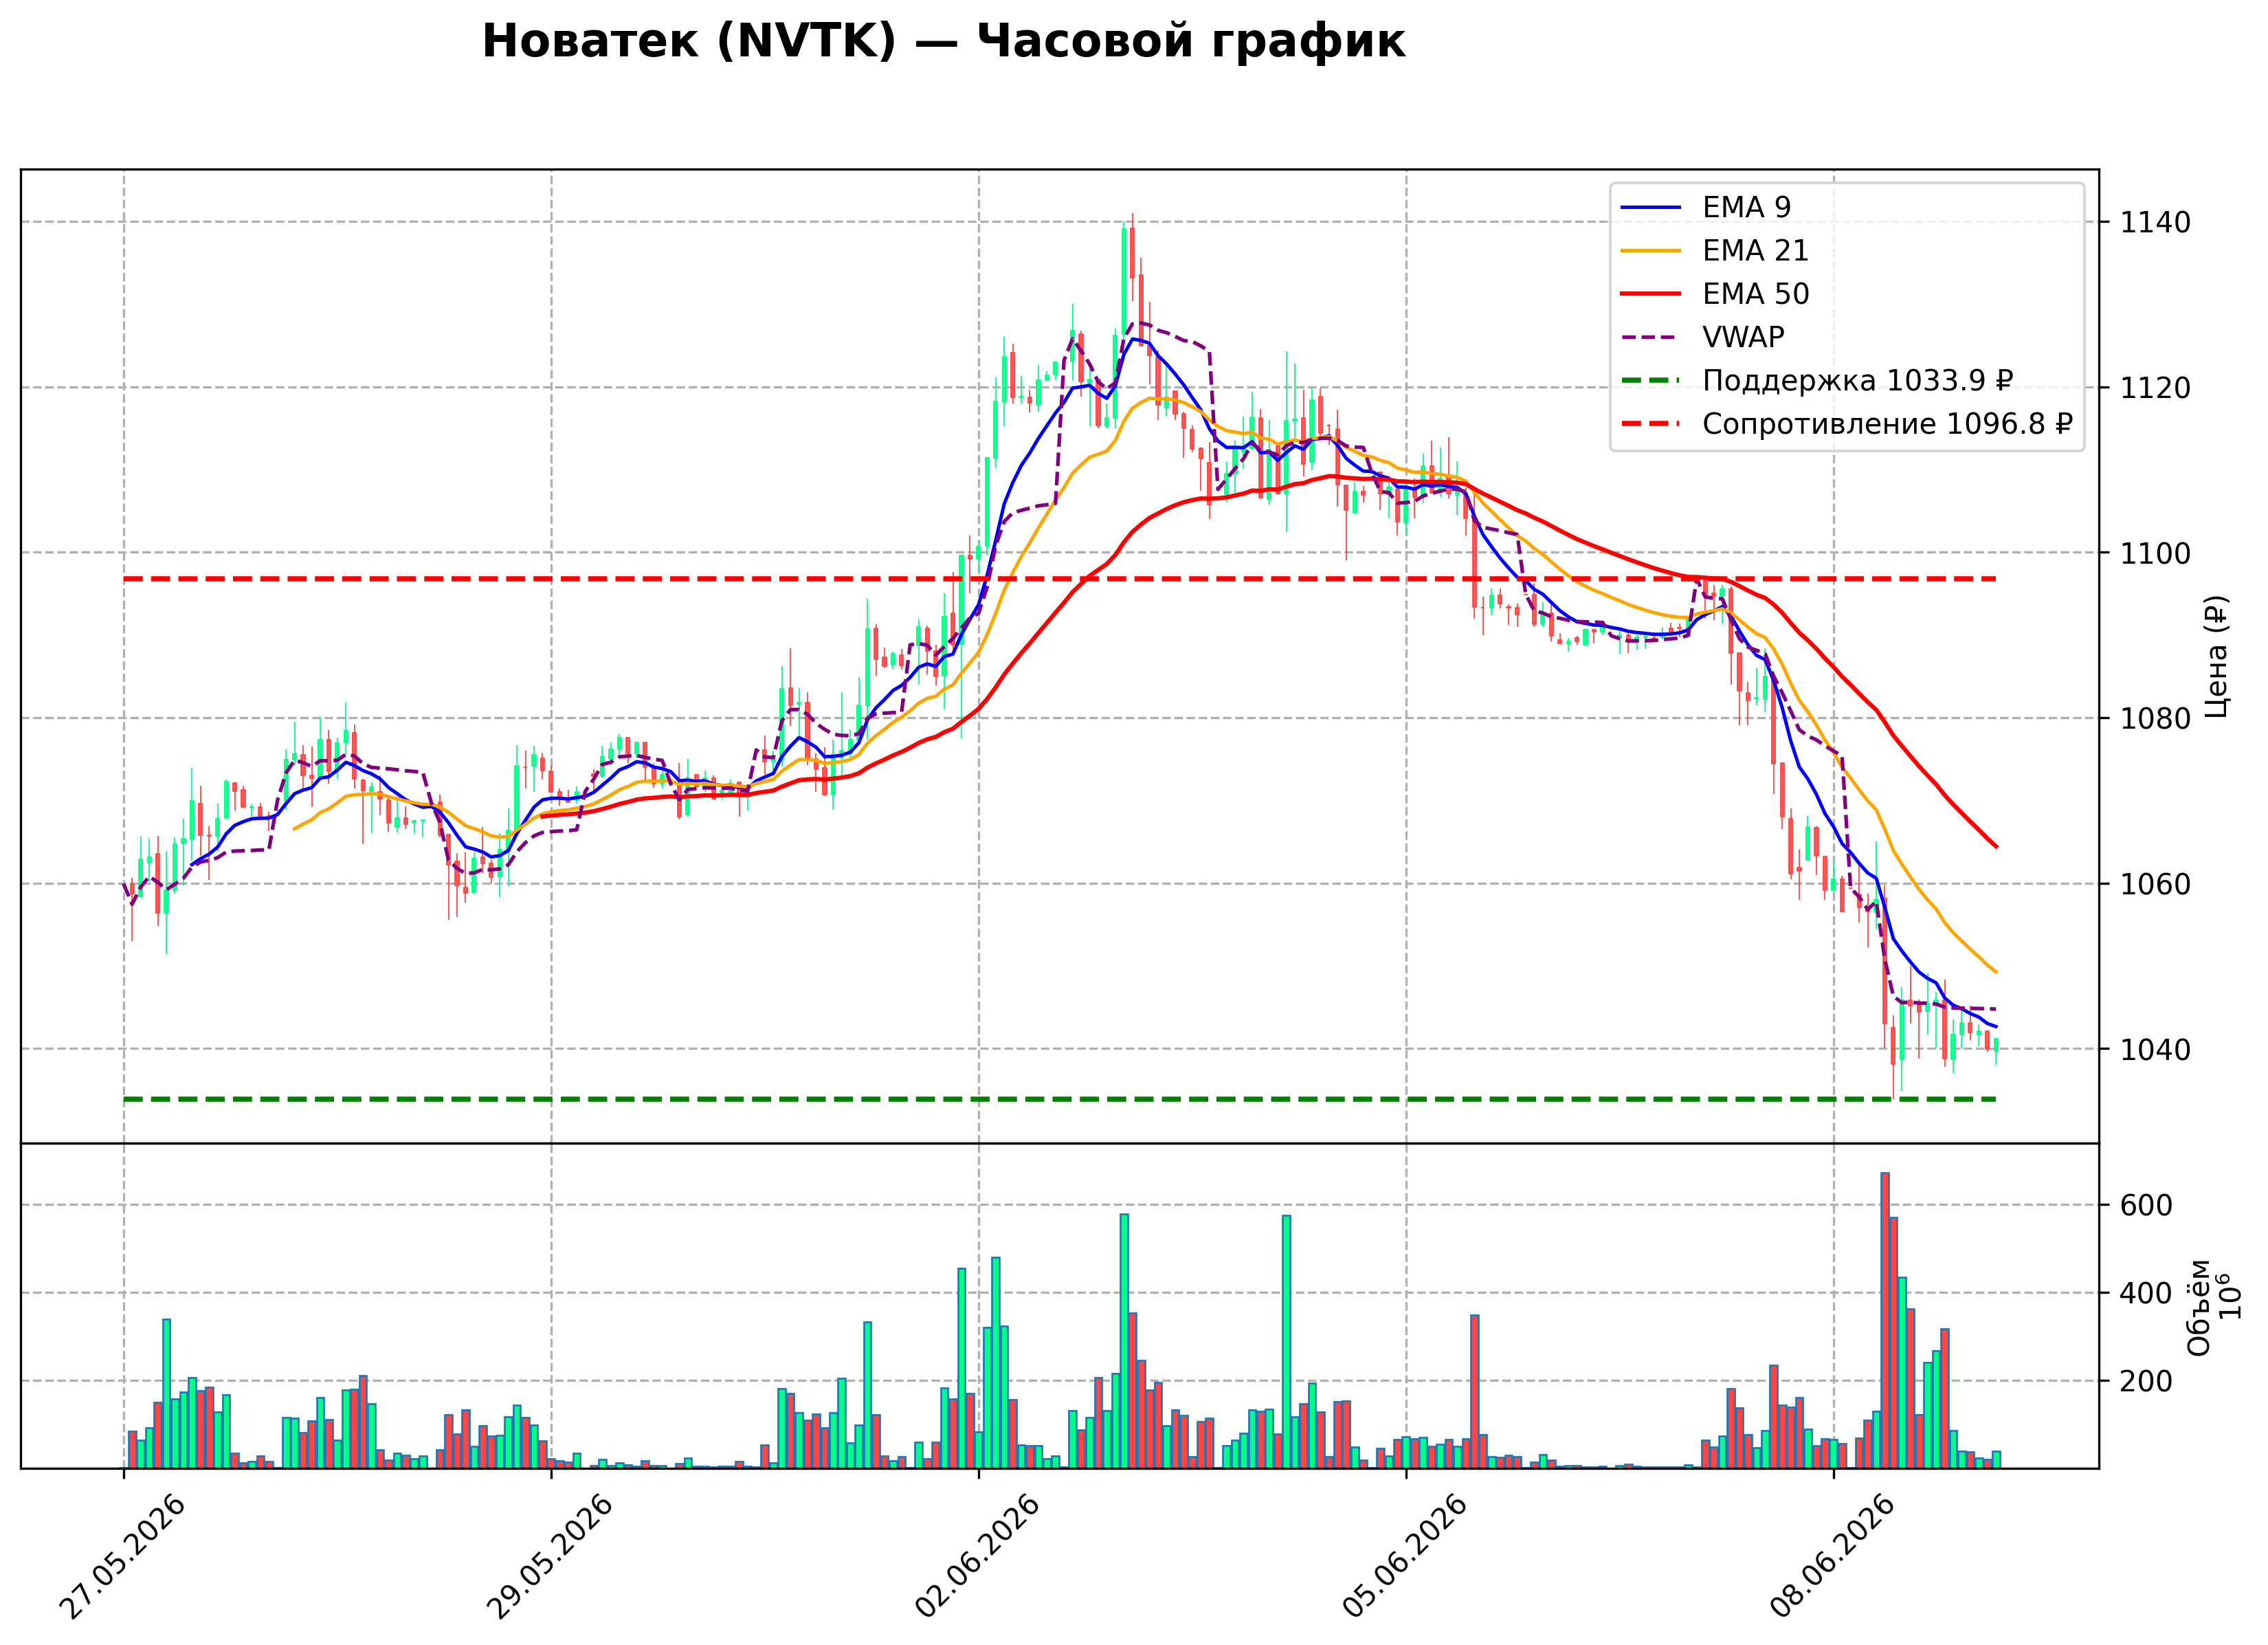Click the 05.06.2026 date label
The image size is (2268, 1645).
(x=1405, y=1557)
